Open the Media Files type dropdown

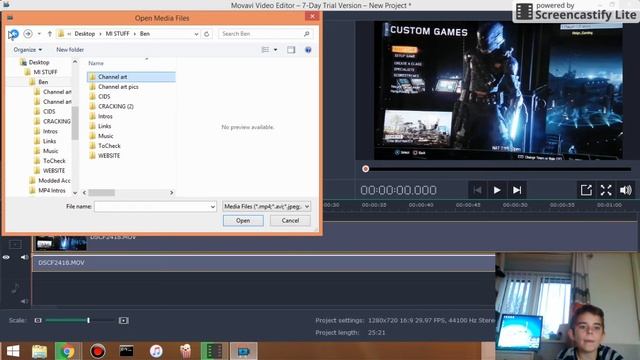point(267,207)
